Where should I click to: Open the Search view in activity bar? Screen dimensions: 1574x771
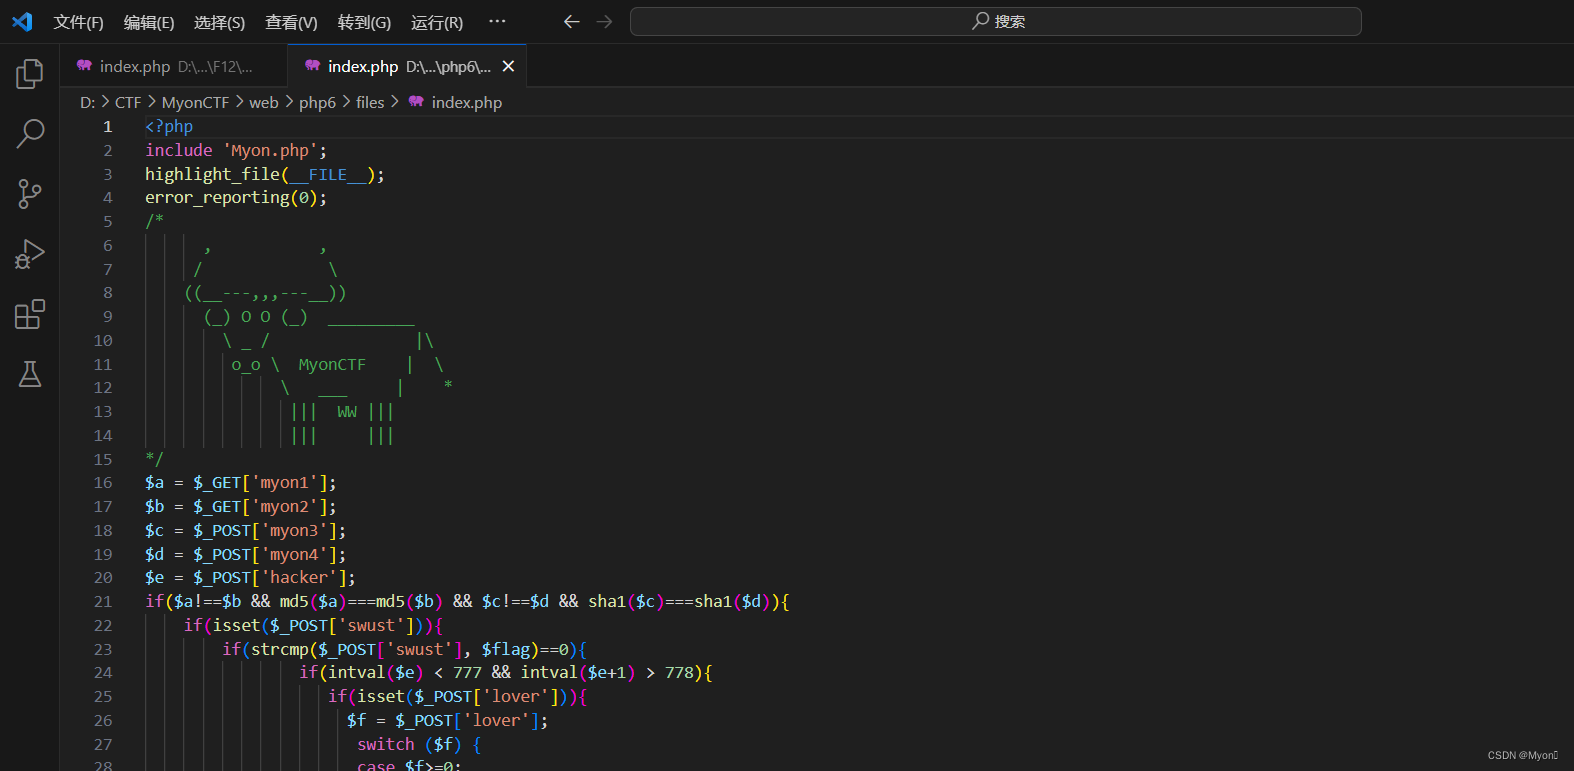pos(30,134)
